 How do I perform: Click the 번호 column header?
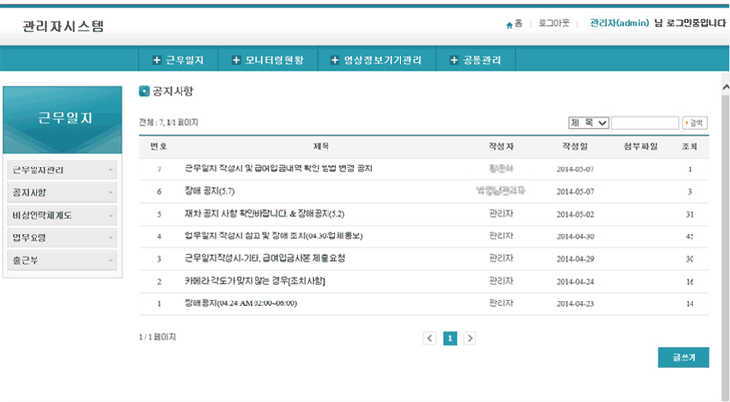tap(158, 146)
